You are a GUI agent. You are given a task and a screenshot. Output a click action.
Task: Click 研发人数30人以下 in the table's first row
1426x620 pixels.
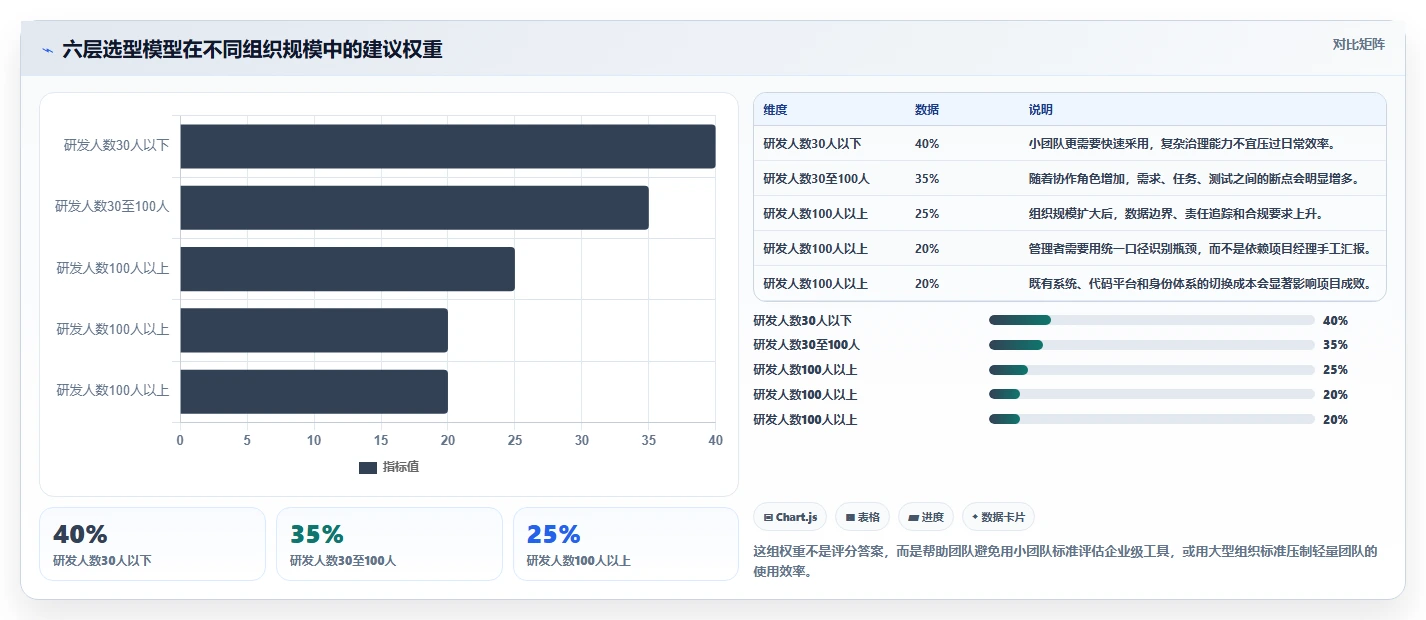coord(812,144)
